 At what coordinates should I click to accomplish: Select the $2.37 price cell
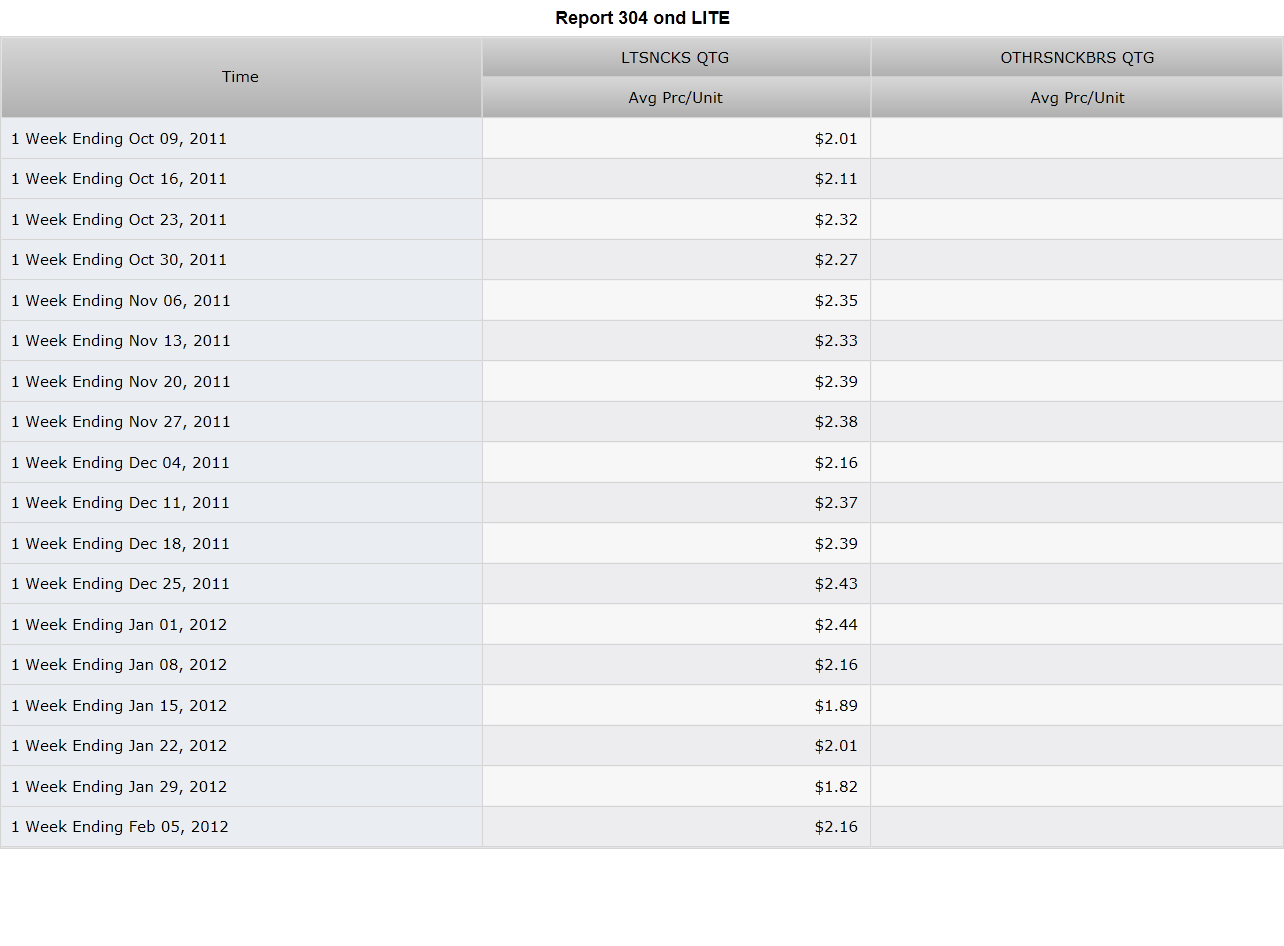pos(676,503)
